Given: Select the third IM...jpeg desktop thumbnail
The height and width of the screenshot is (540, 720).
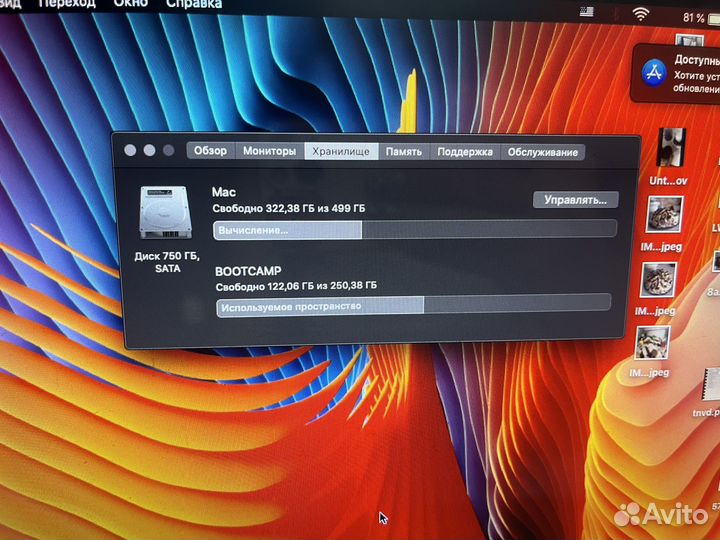Looking at the screenshot, I should click(x=652, y=343).
